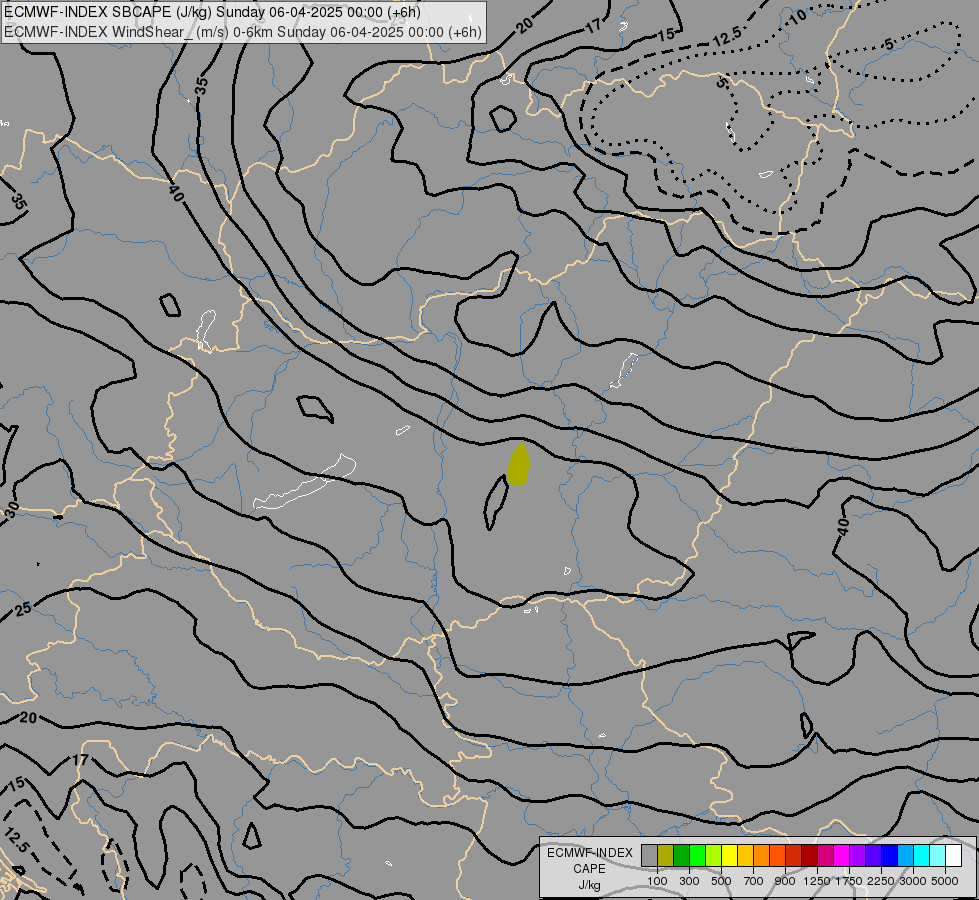The height and width of the screenshot is (900, 979).
Task: Click legend value 700
Action: tap(754, 881)
